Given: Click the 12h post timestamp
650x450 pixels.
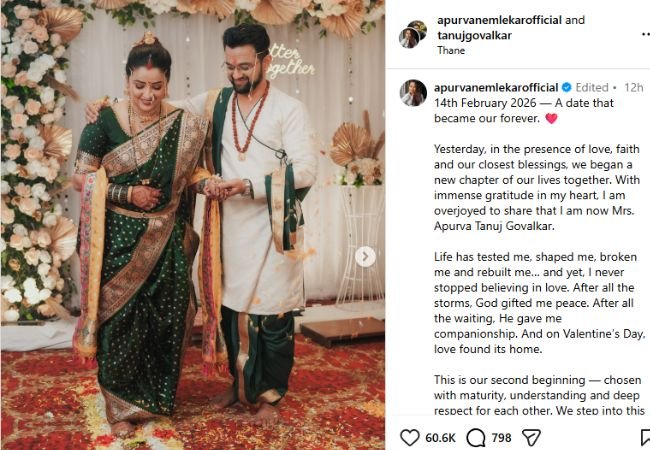Looking at the screenshot, I should point(633,87).
